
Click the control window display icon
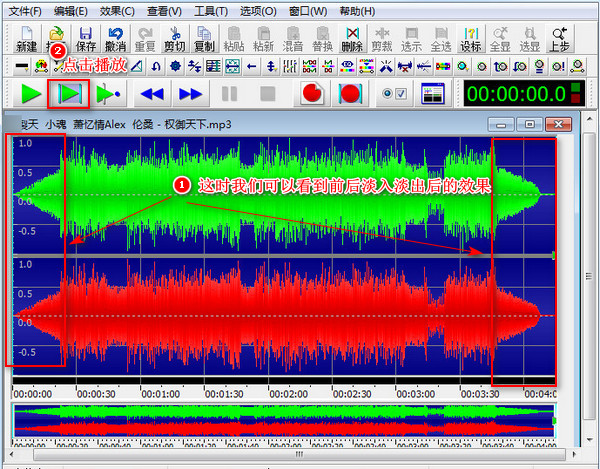coord(432,94)
